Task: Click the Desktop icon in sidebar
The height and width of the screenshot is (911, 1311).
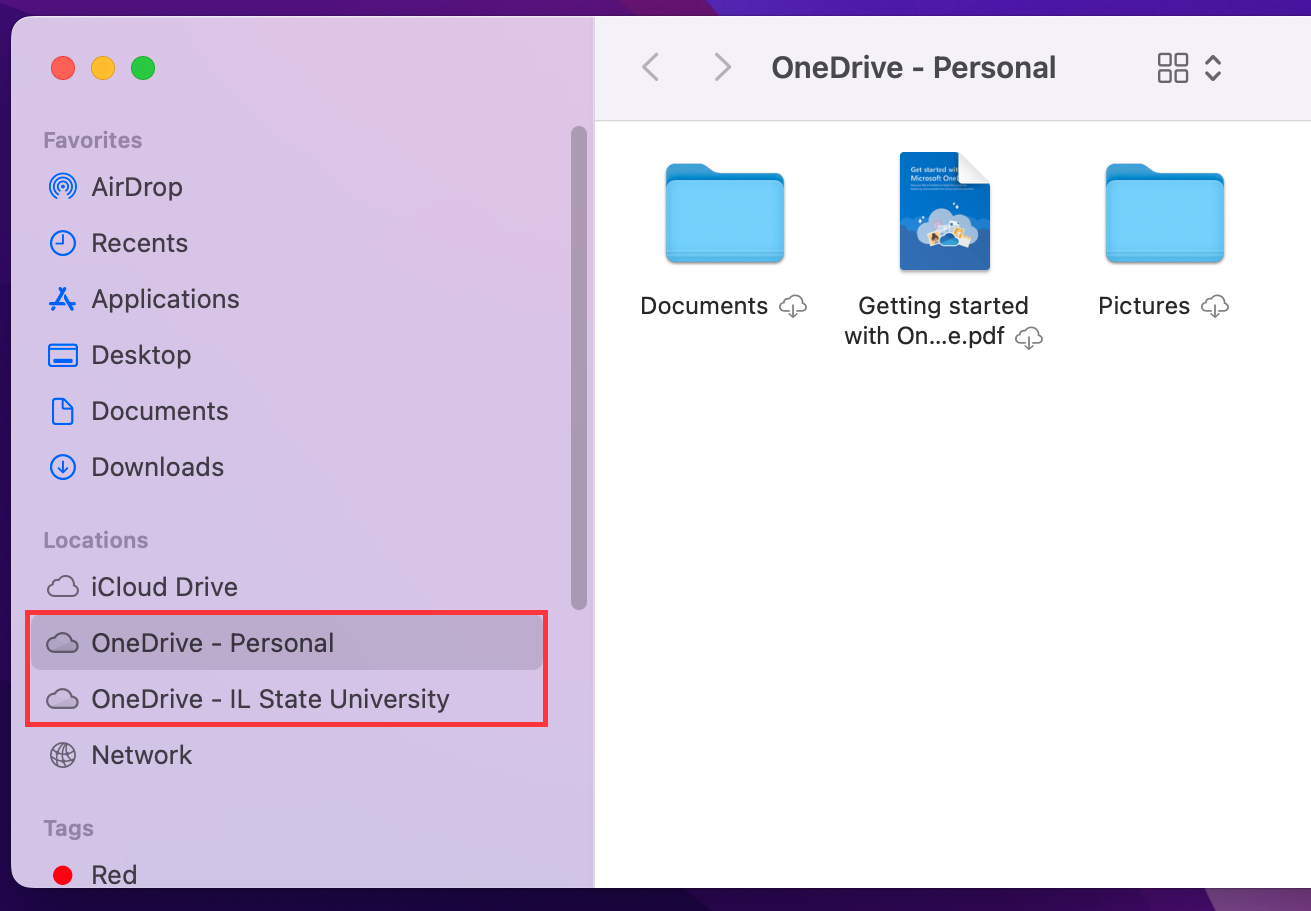Action: (62, 355)
